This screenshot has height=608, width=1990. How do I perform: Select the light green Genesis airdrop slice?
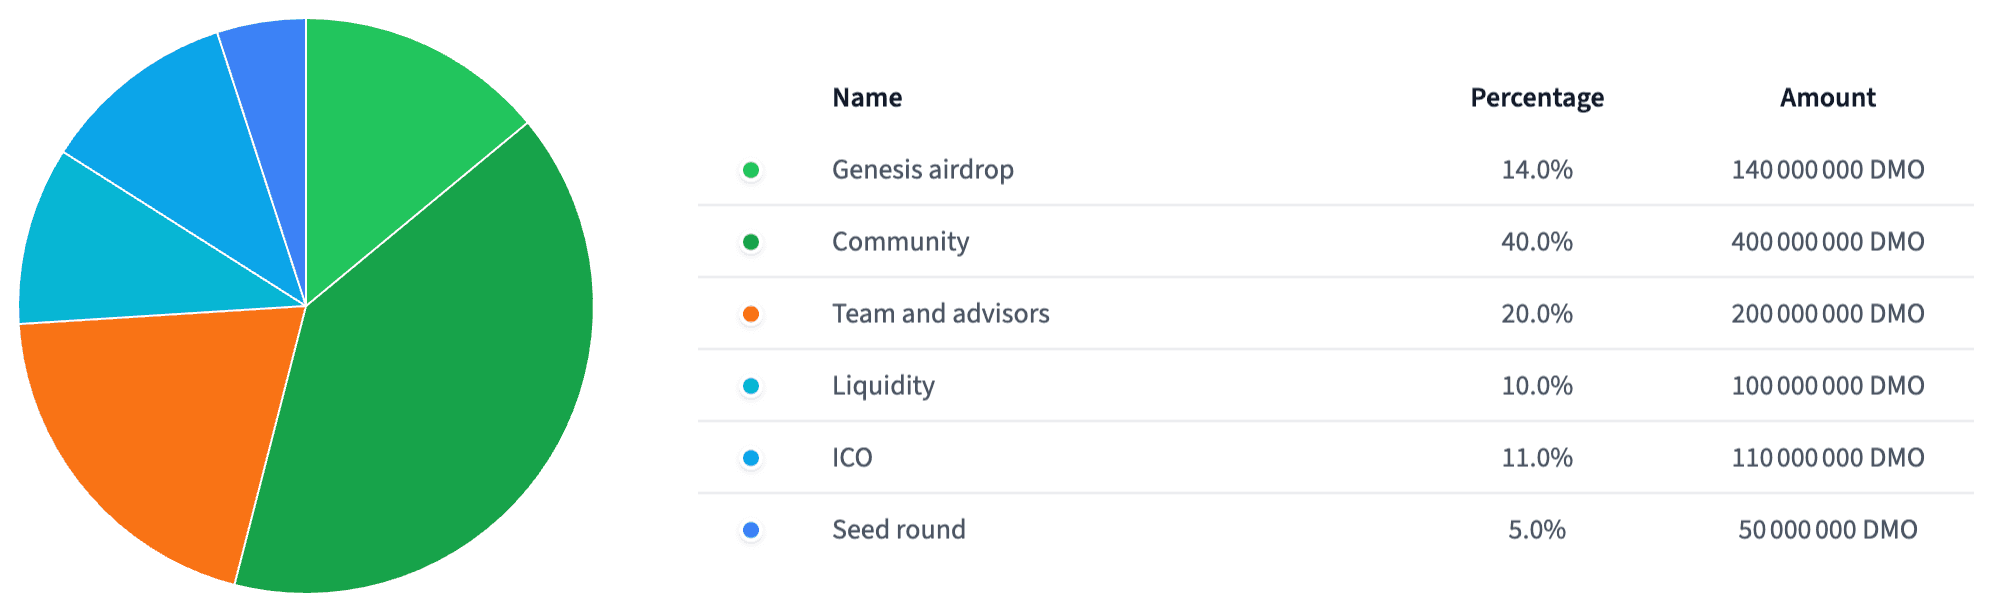390,120
